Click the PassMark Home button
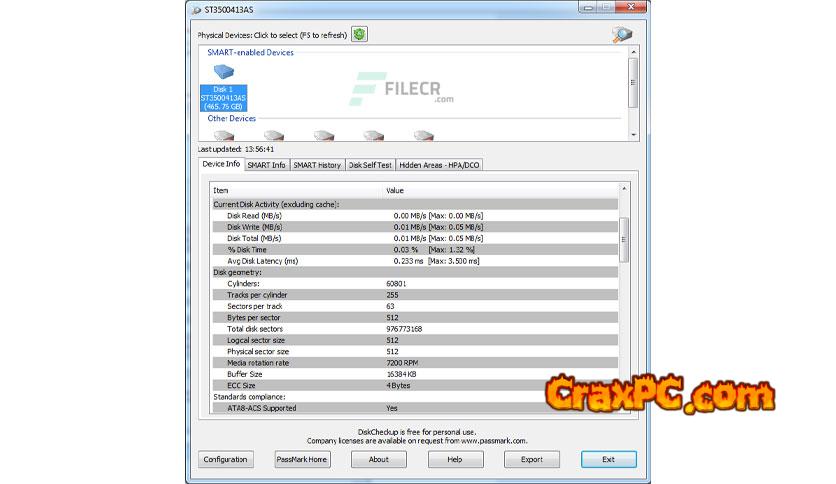Screen dimensions: 836x484 (x=302, y=459)
